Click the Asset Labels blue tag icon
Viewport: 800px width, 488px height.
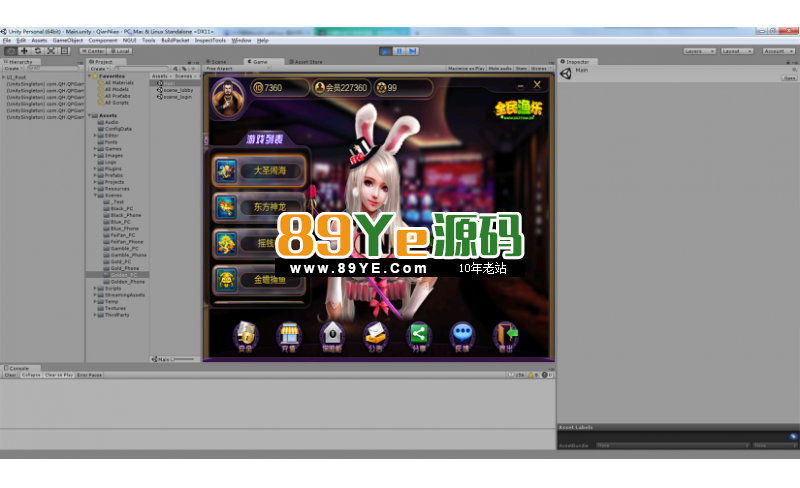[793, 436]
